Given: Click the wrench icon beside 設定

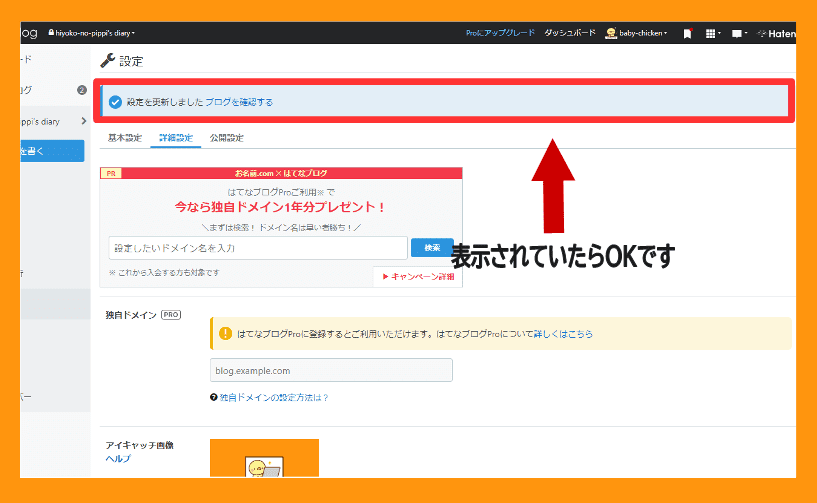Looking at the screenshot, I should point(107,60).
